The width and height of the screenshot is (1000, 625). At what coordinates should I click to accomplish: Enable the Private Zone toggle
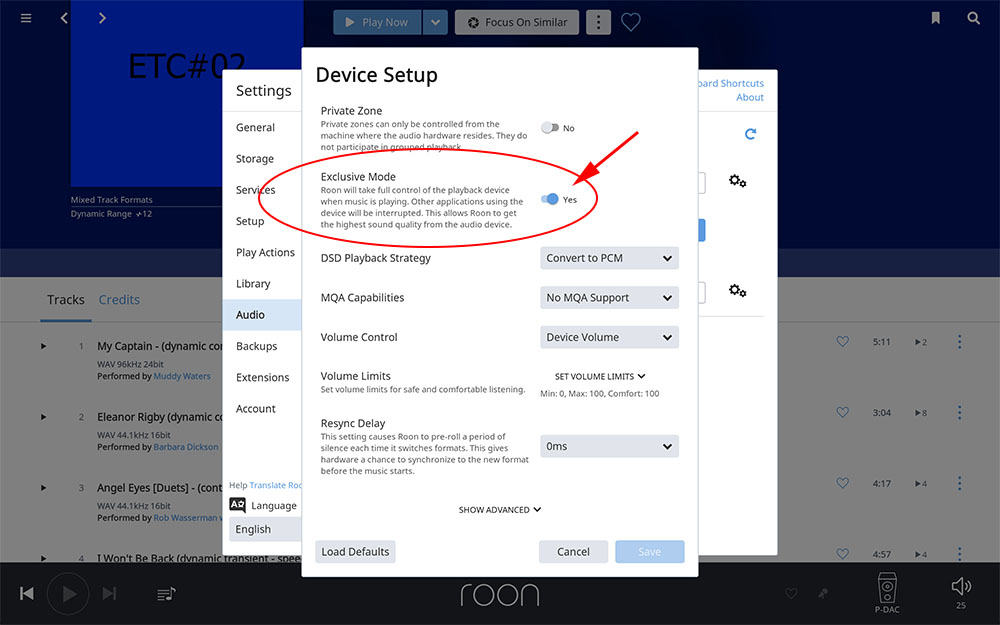549,128
